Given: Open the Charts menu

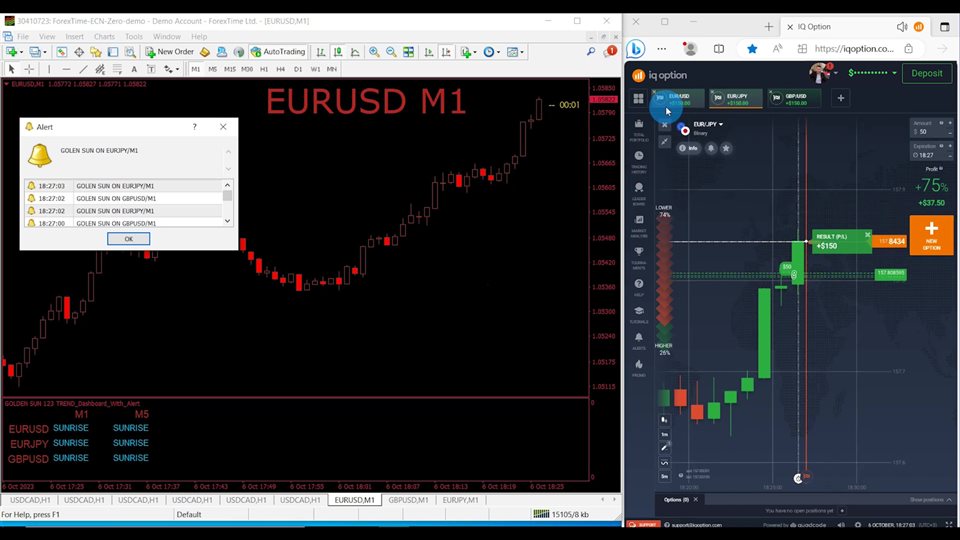Looking at the screenshot, I should pyautogui.click(x=104, y=37).
